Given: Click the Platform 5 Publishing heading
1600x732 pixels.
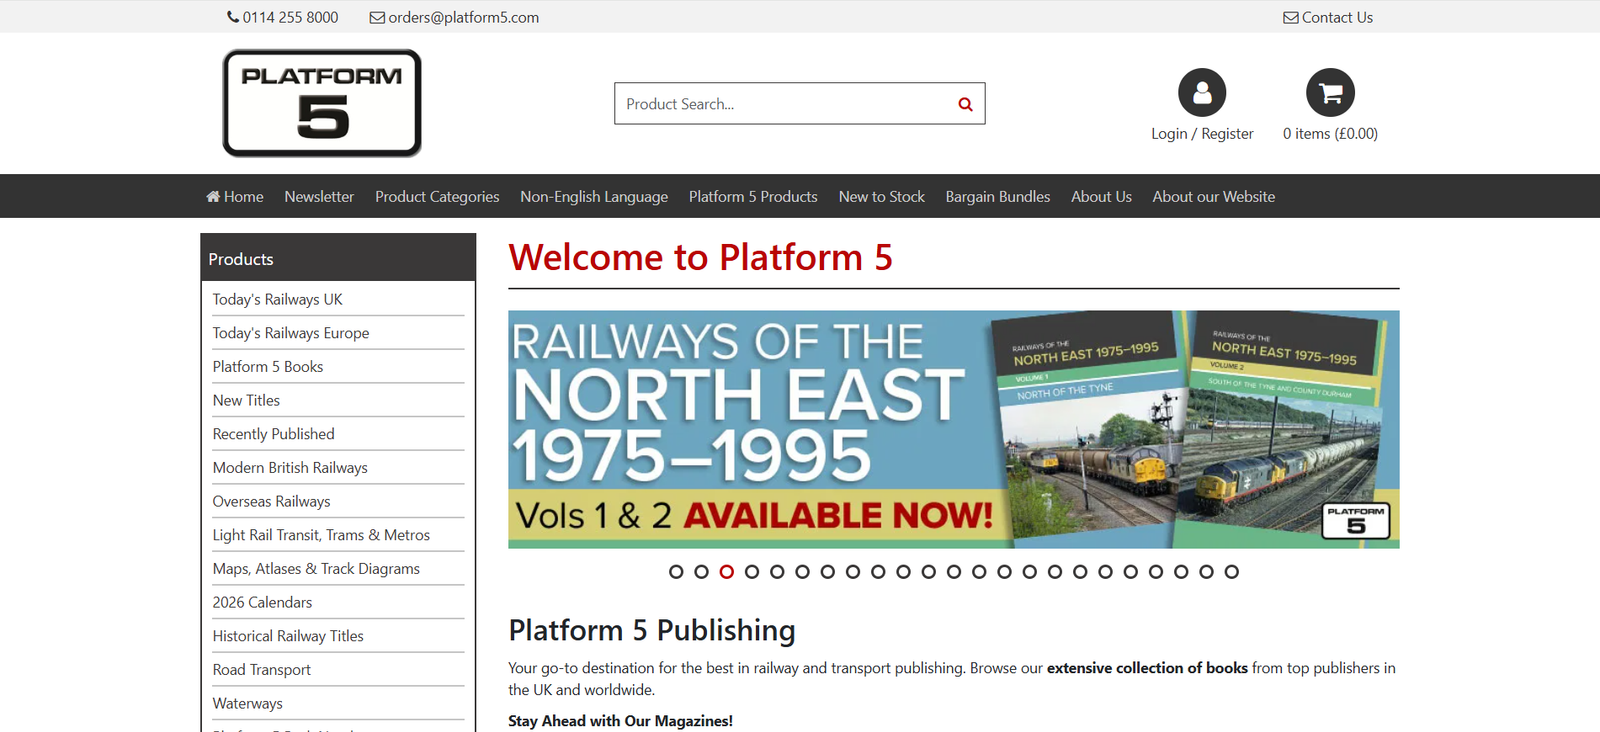Looking at the screenshot, I should [x=652, y=630].
